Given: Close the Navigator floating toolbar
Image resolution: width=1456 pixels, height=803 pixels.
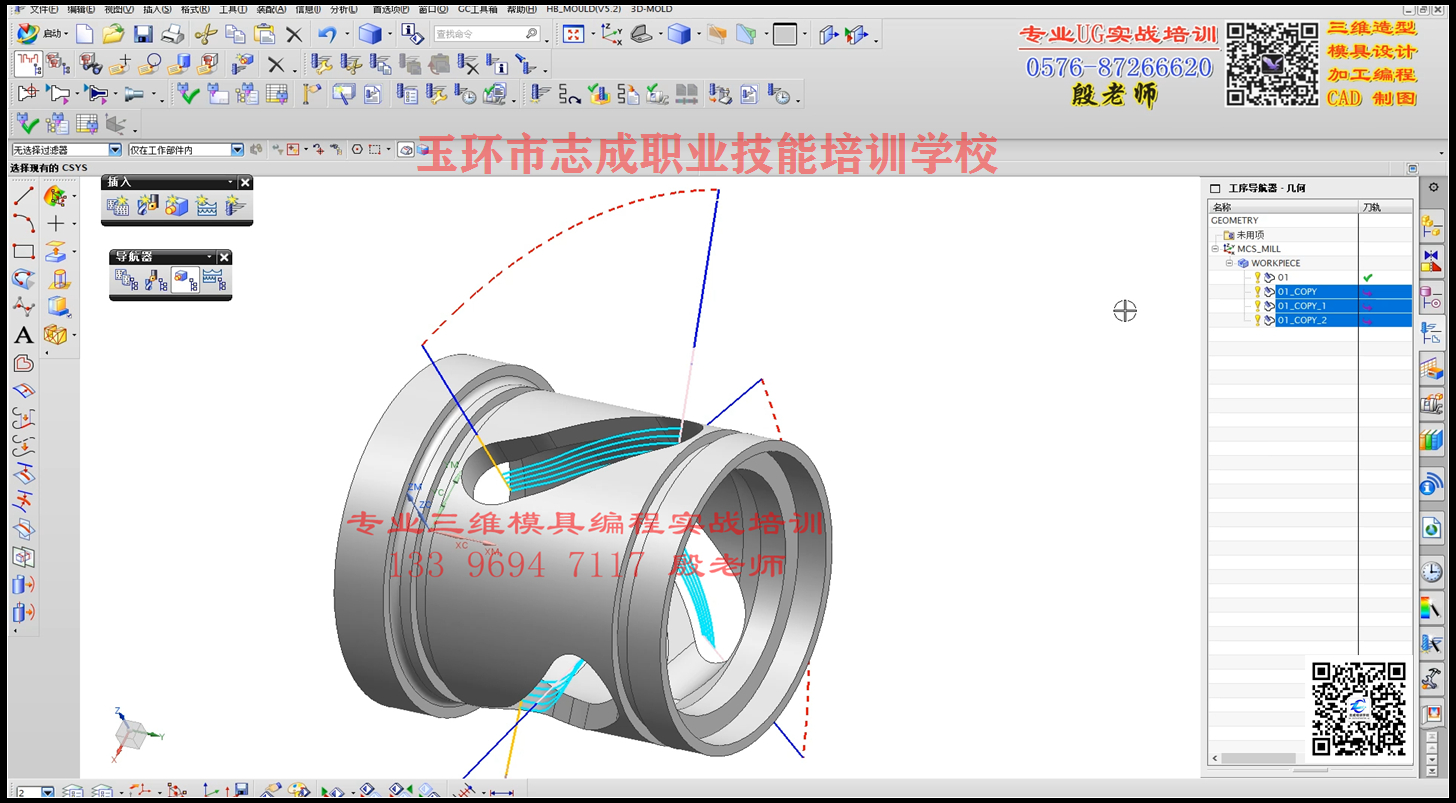Looking at the screenshot, I should [x=224, y=257].
